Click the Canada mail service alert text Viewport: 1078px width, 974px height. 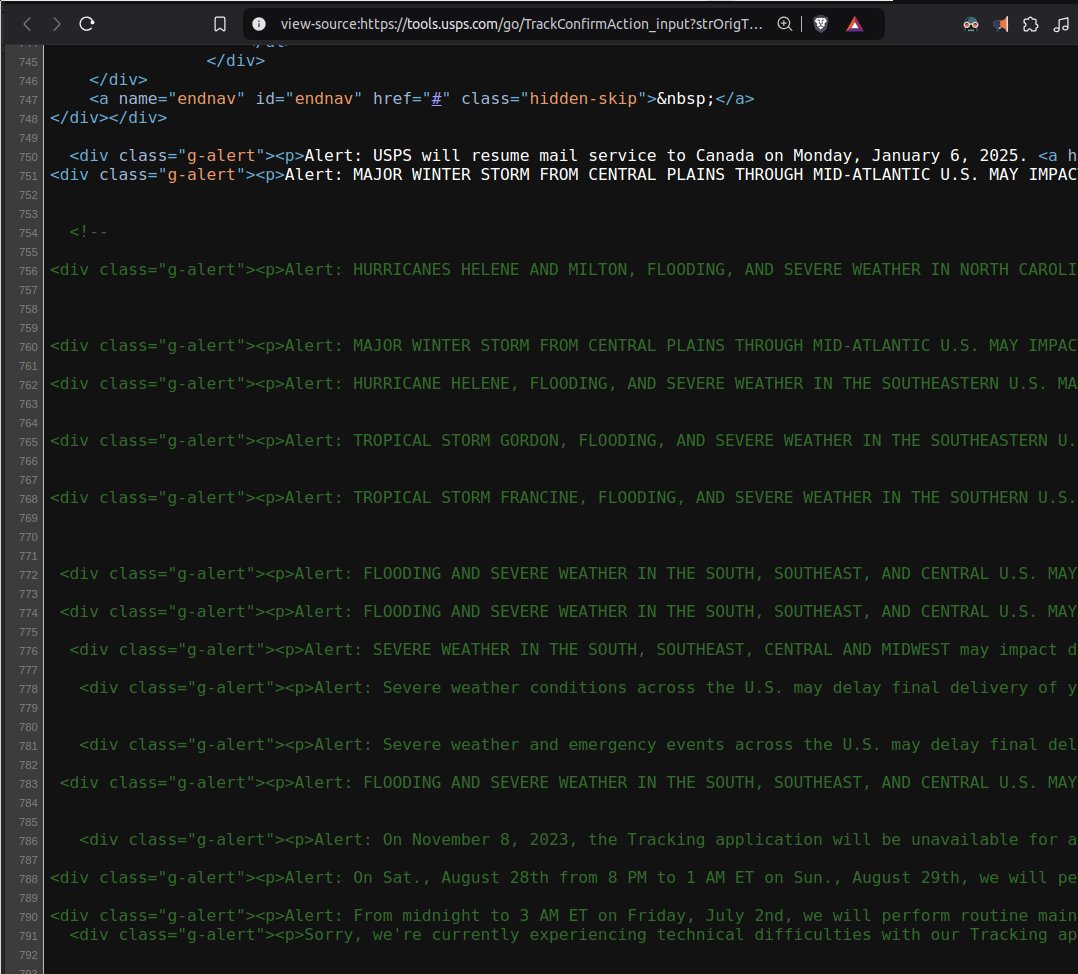click(x=666, y=156)
